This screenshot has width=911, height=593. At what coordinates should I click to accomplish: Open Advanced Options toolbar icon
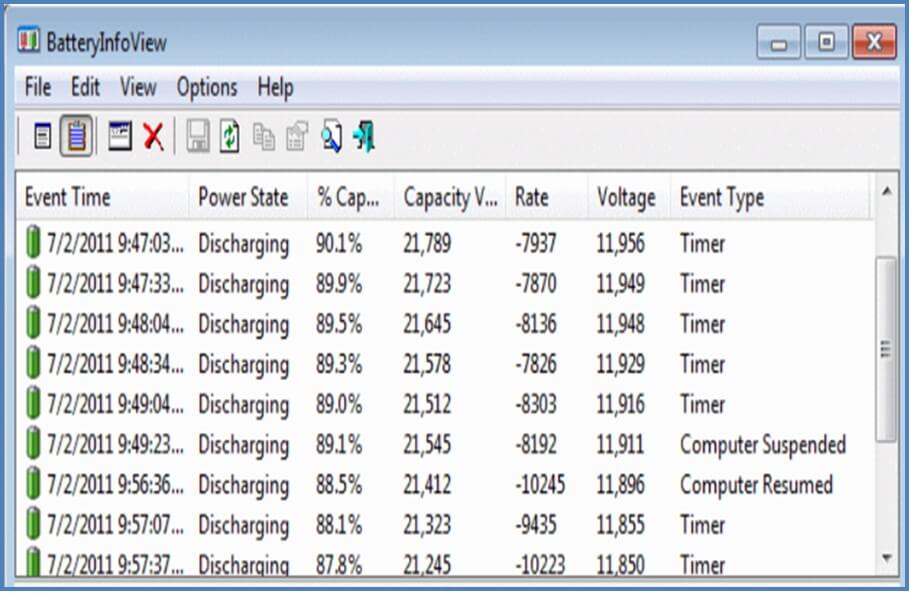(120, 136)
